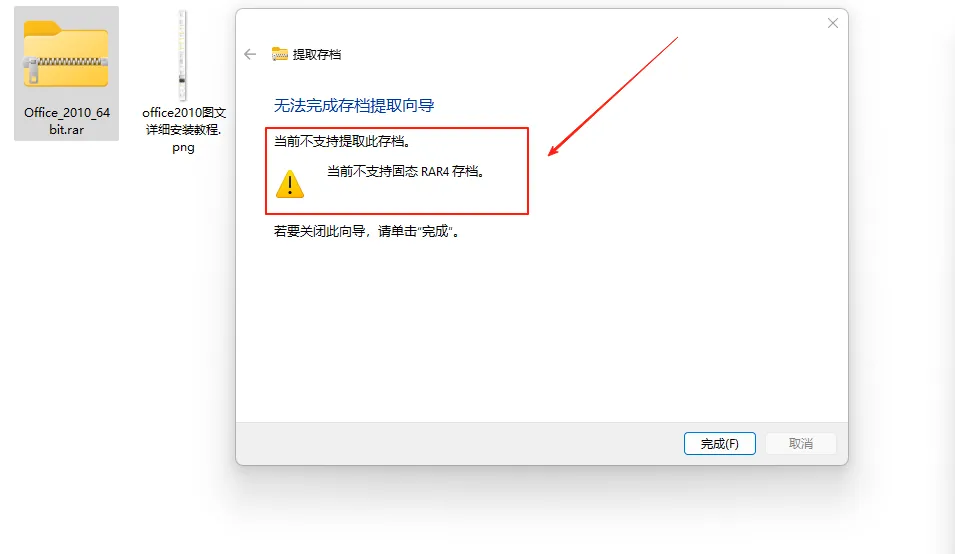
Task: Click the text 当前不支持固态 RAR4 存档
Action: tap(406, 172)
